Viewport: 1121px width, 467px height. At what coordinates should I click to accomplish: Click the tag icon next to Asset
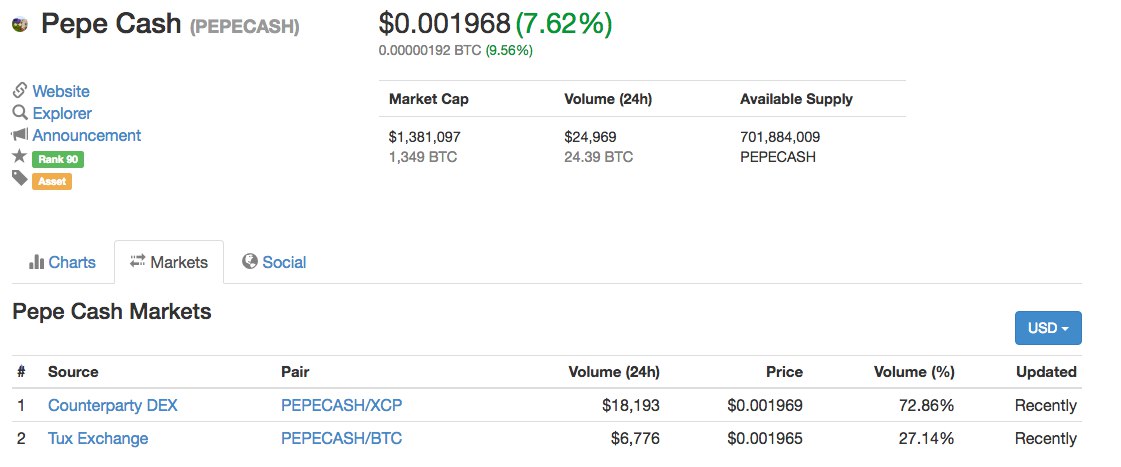tap(20, 178)
